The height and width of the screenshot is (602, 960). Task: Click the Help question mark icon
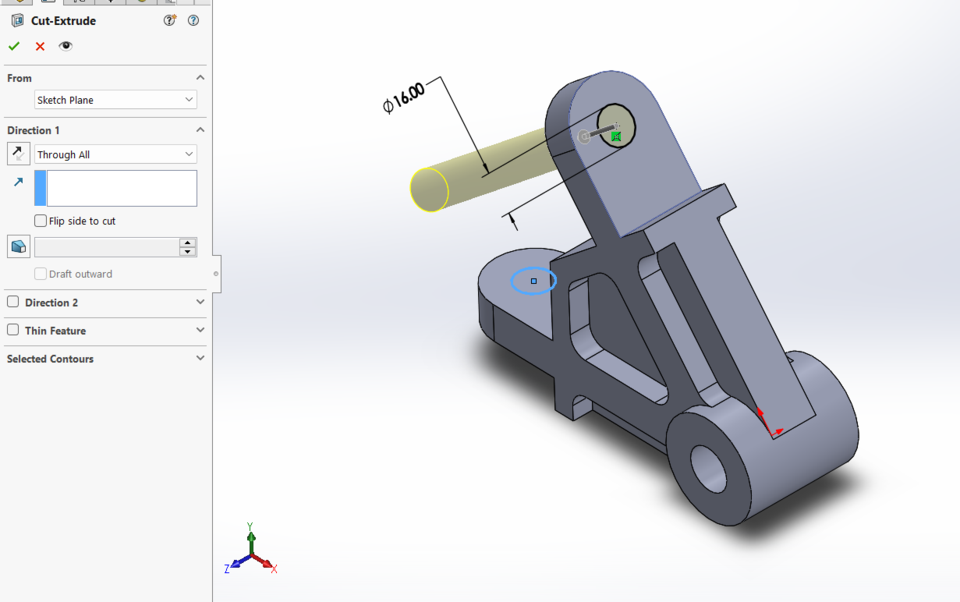193,20
